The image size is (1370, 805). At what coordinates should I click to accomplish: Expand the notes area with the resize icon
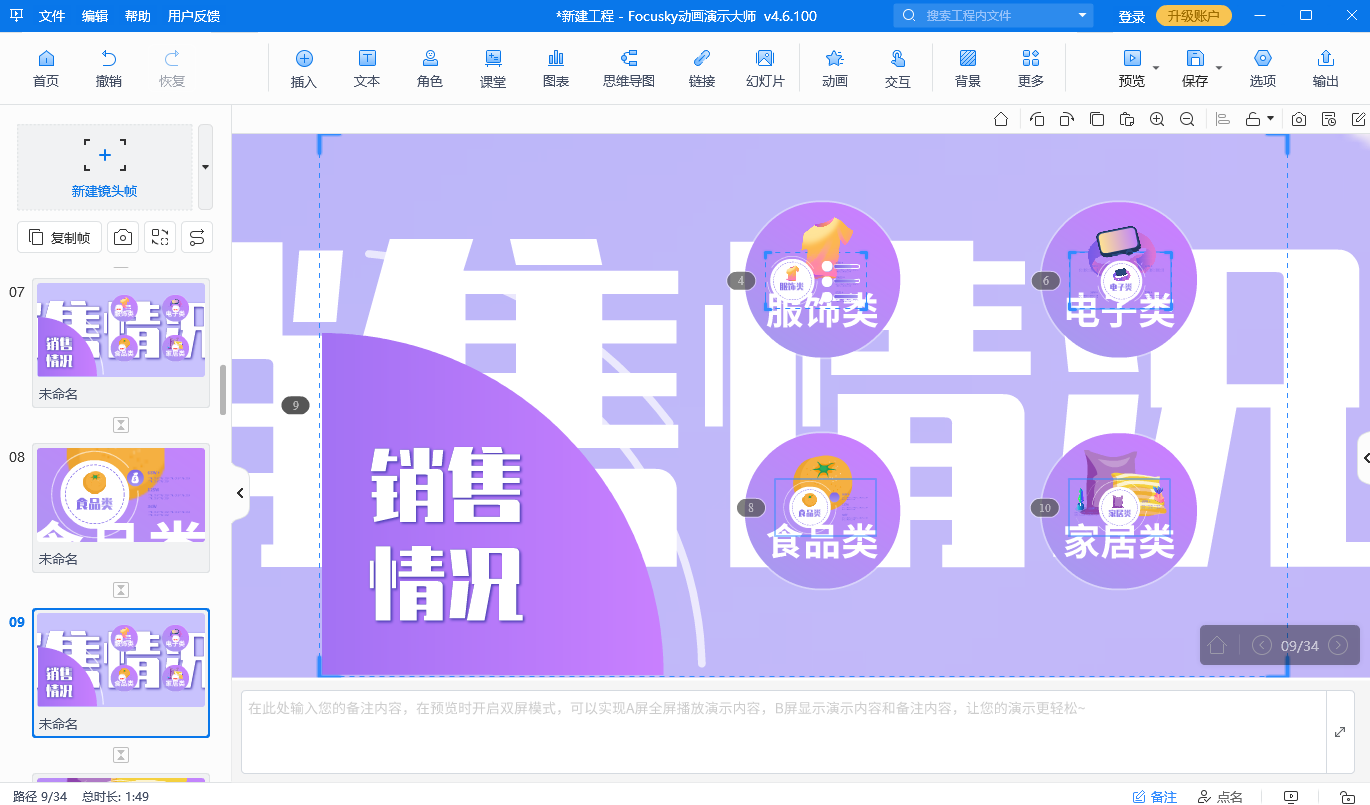point(1340,732)
